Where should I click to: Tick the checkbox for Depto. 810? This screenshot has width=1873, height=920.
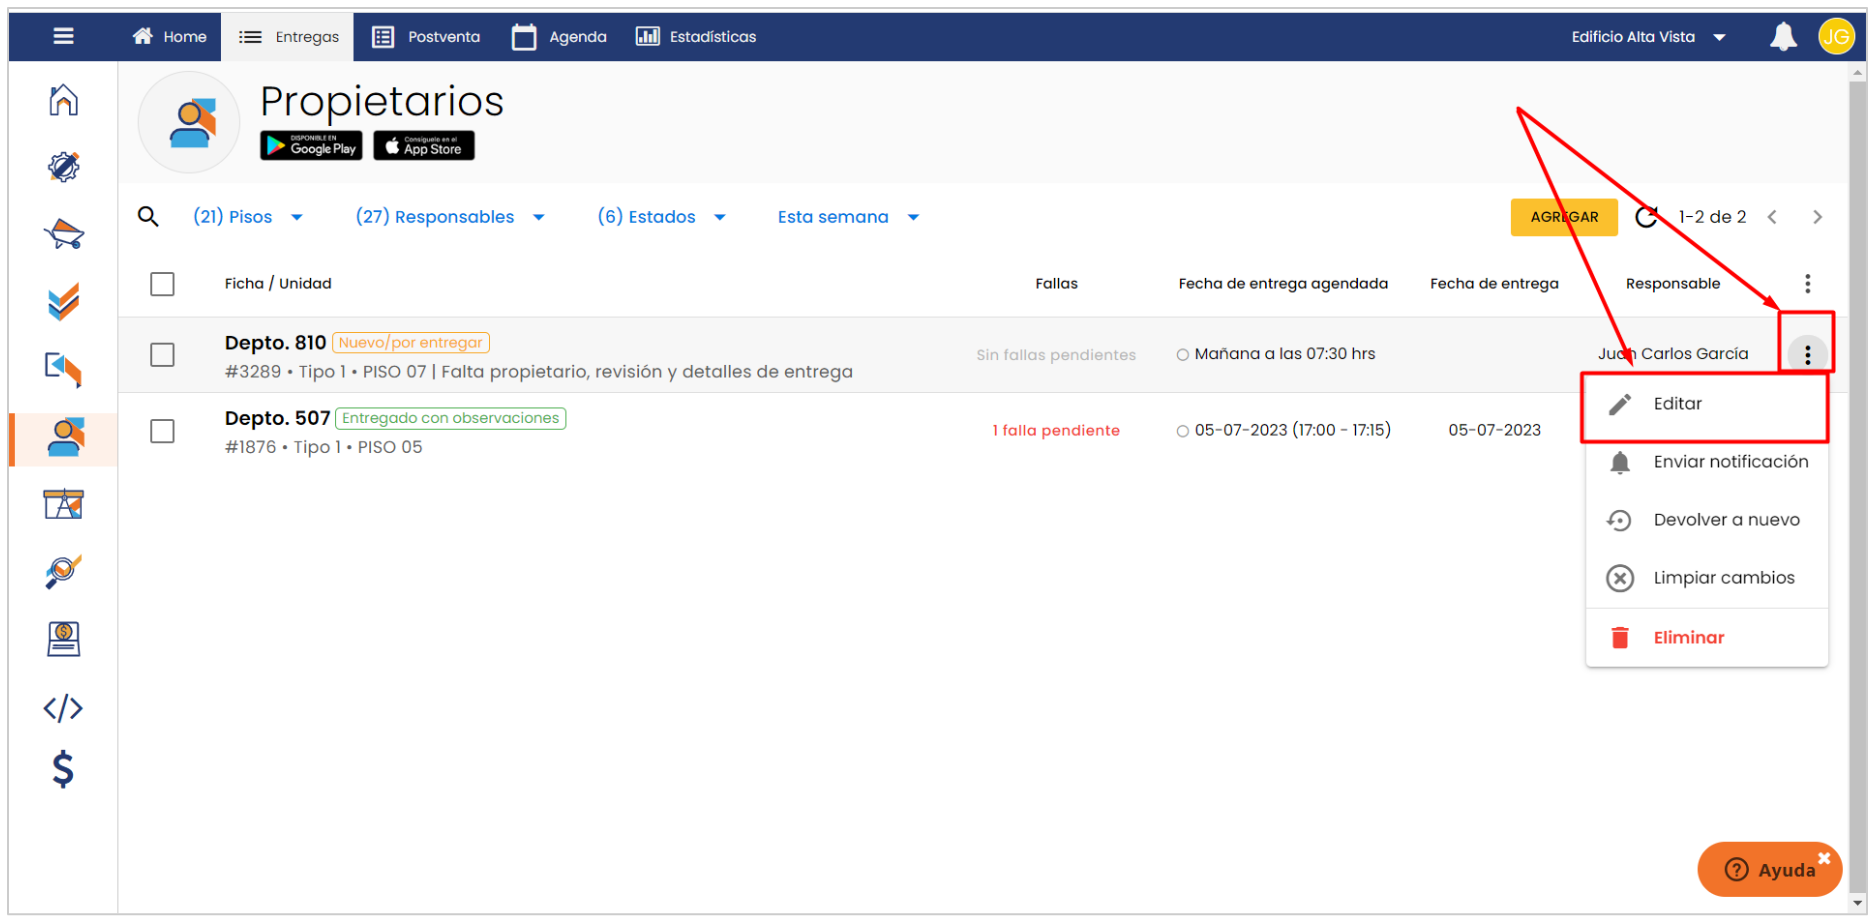162,355
